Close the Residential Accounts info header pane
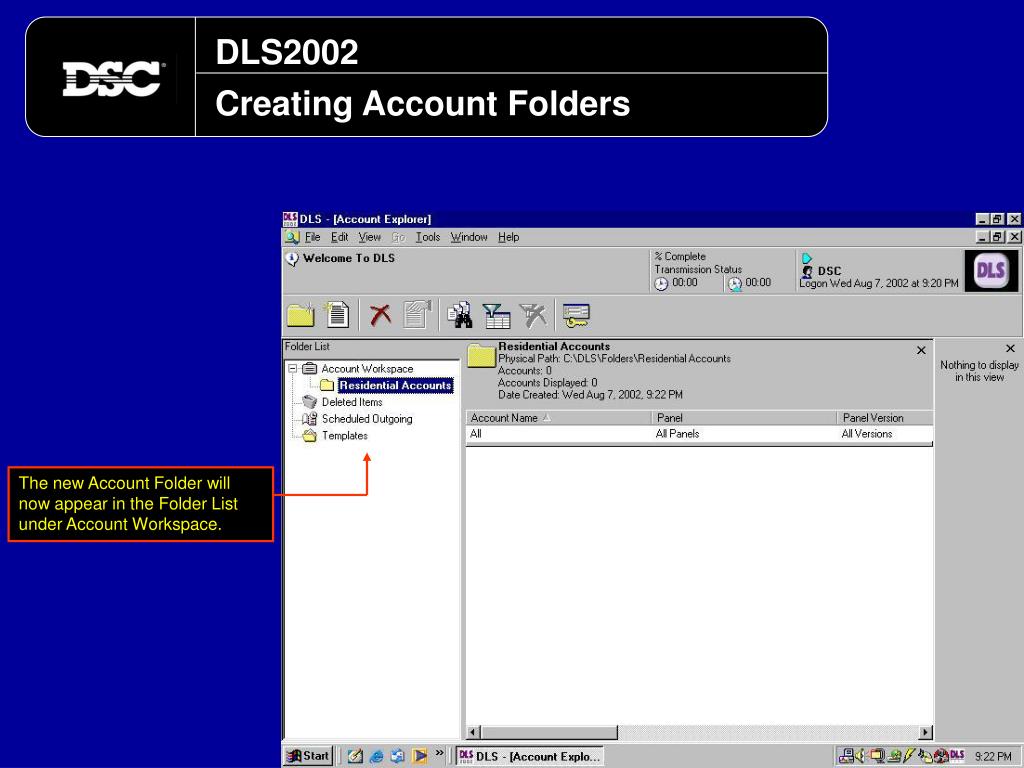The height and width of the screenshot is (768, 1024). (x=921, y=351)
